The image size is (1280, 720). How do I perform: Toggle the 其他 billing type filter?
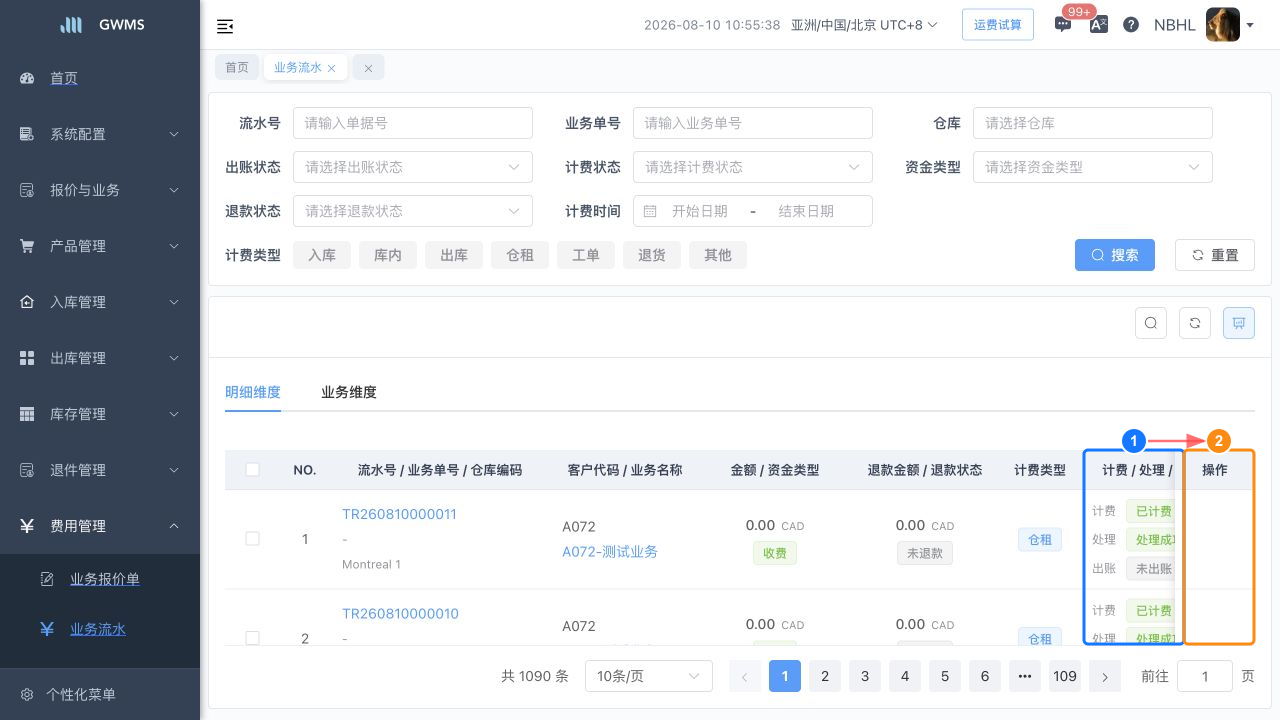click(x=718, y=255)
